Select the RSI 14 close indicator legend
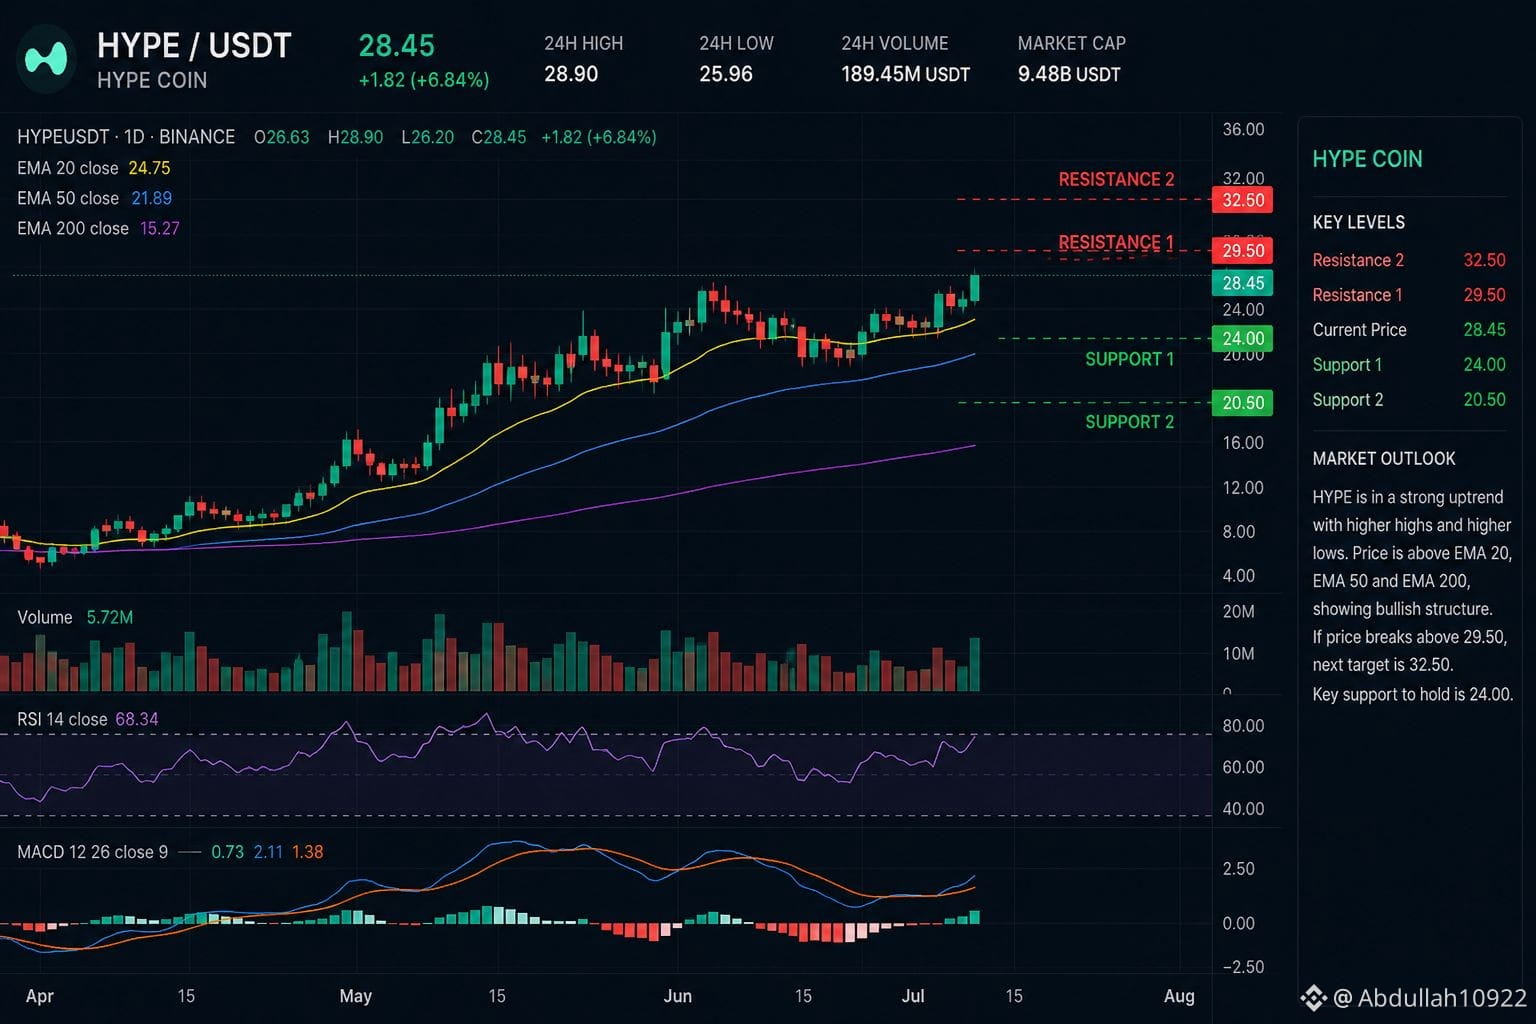1536x1024 pixels. [87, 719]
